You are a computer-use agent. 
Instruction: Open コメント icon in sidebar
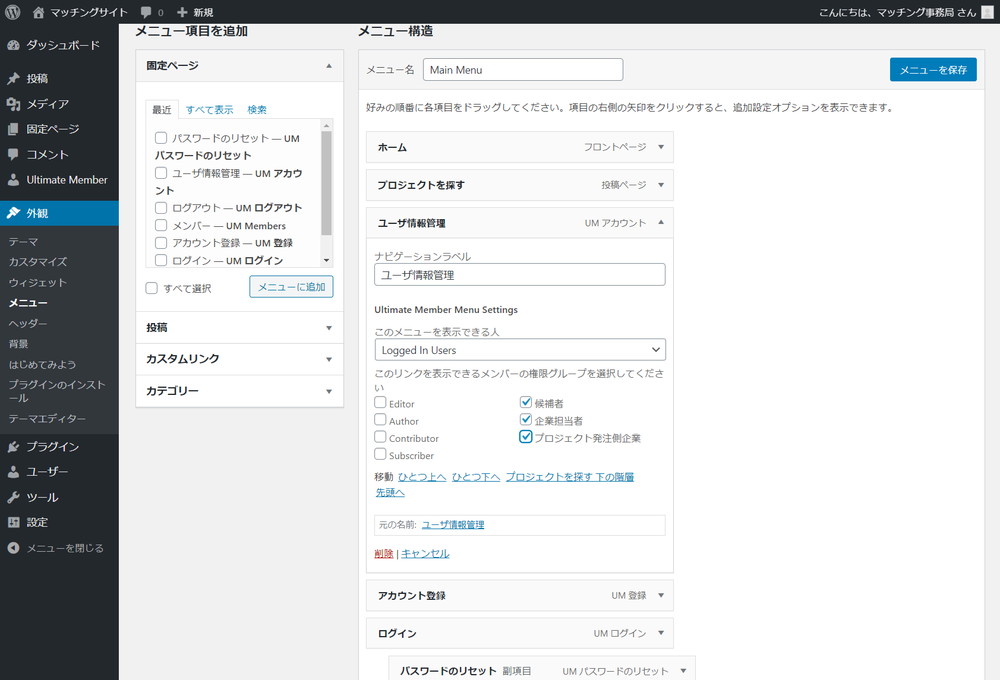(13, 154)
